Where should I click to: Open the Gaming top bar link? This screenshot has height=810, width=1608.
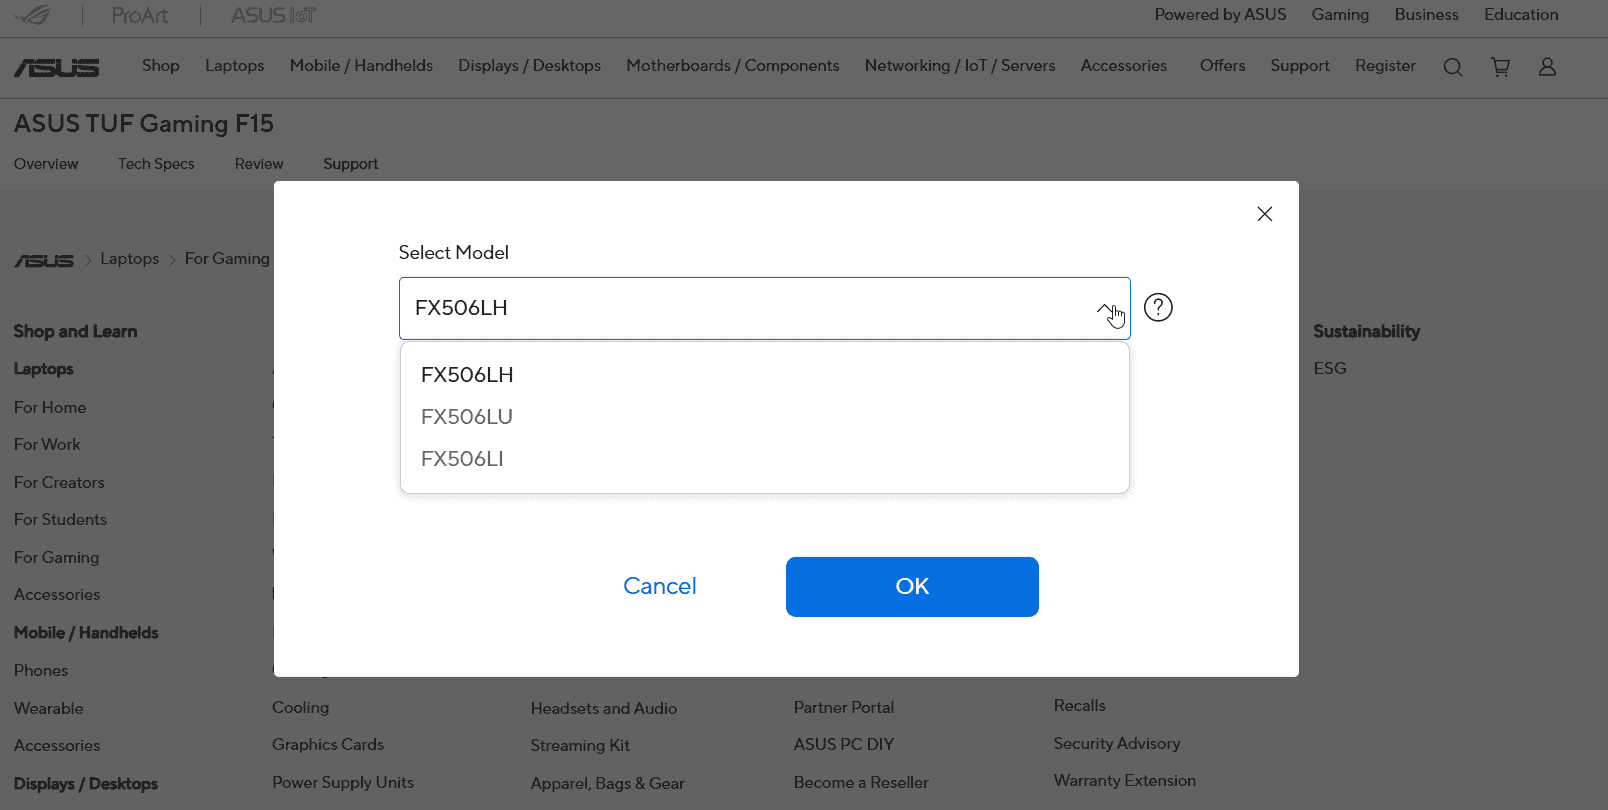tap(1340, 15)
